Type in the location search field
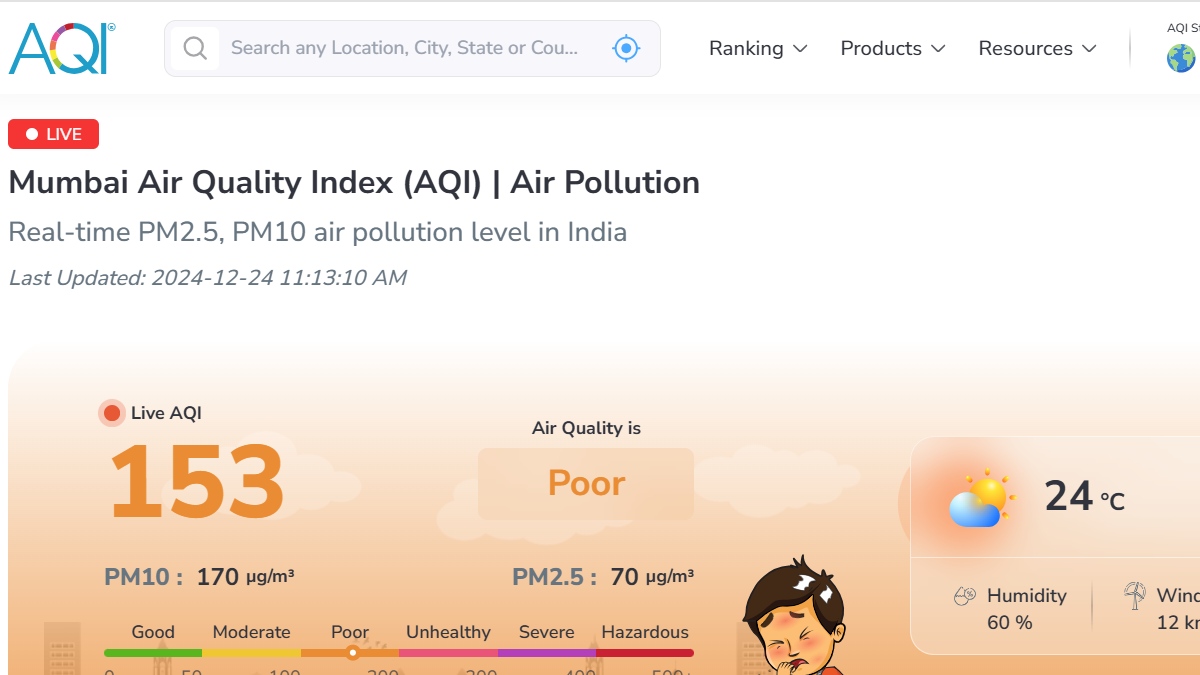 click(405, 48)
